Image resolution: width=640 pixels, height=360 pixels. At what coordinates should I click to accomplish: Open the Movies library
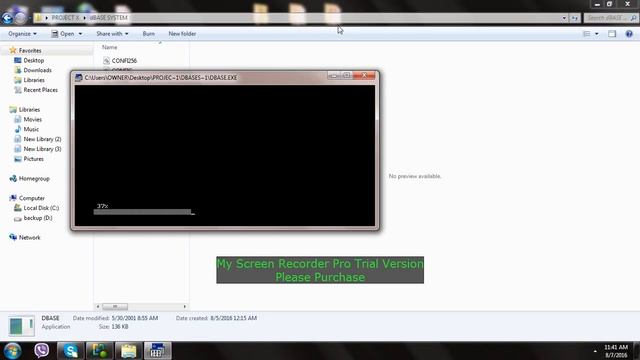32,119
